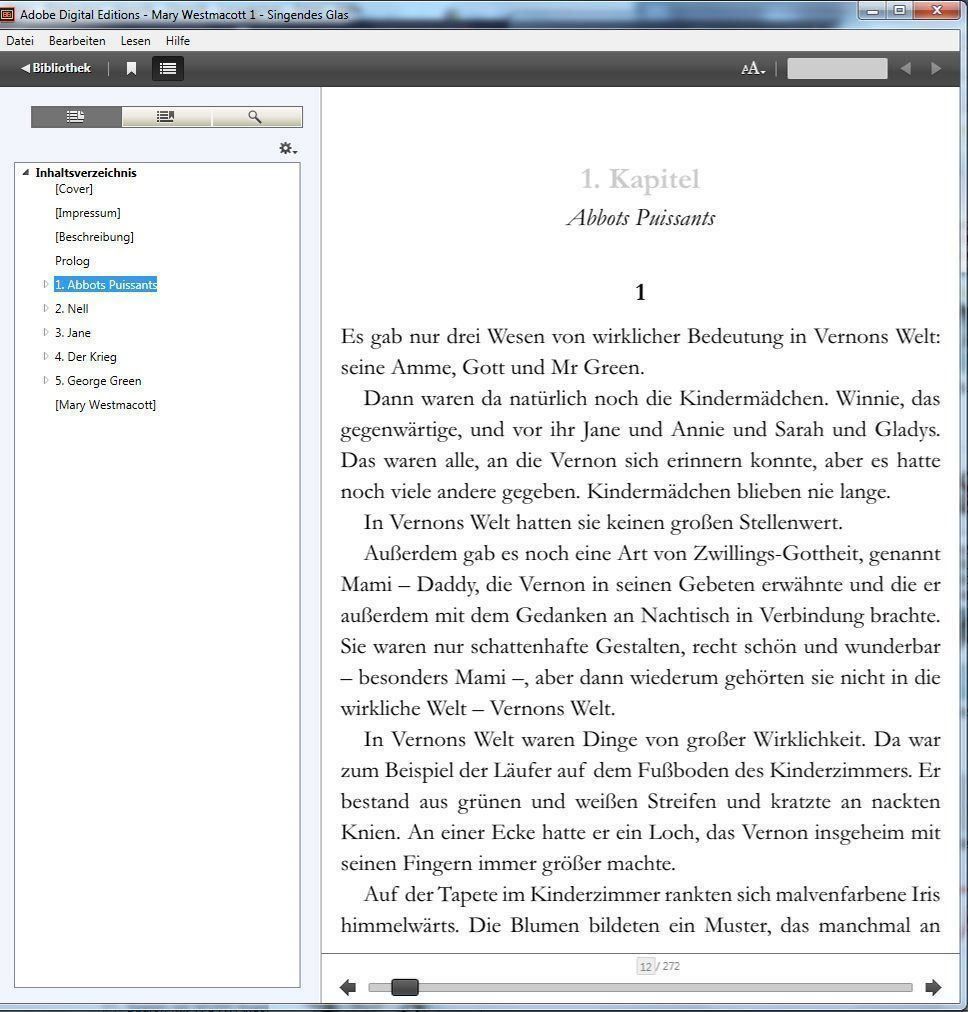The height and width of the screenshot is (1012, 968).
Task: Select 5. George Green in contents
Action: 98,381
